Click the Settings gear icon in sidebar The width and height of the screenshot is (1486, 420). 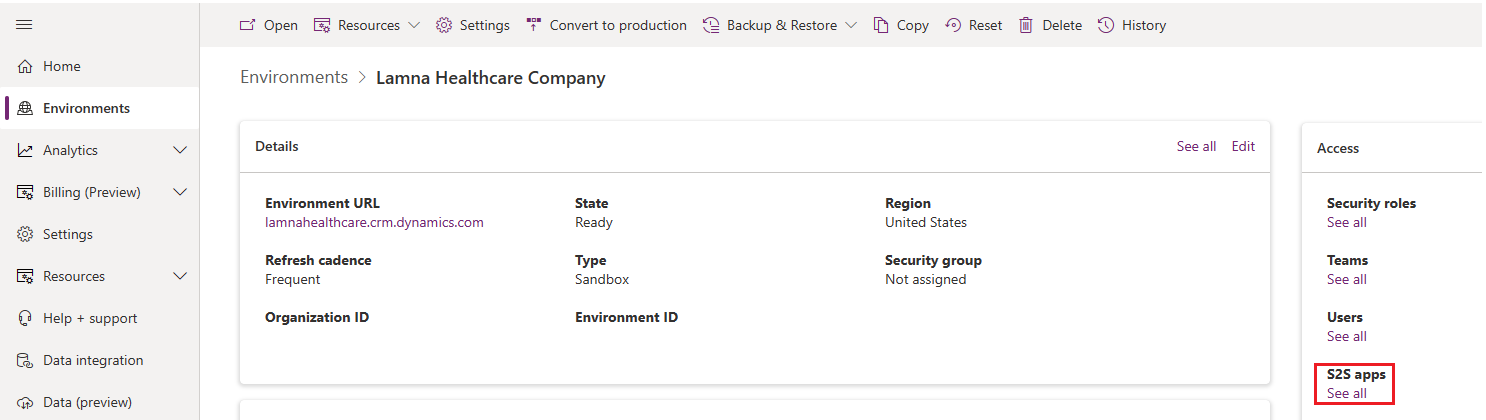click(25, 234)
